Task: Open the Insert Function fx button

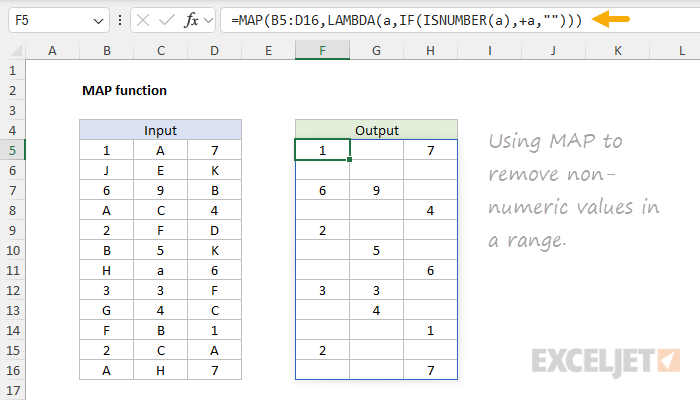Action: pos(191,20)
